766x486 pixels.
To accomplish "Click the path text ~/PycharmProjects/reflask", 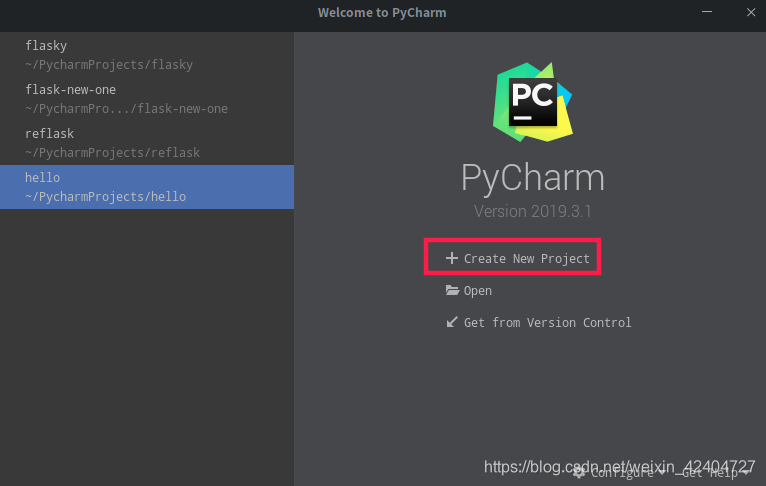I will point(112,152).
